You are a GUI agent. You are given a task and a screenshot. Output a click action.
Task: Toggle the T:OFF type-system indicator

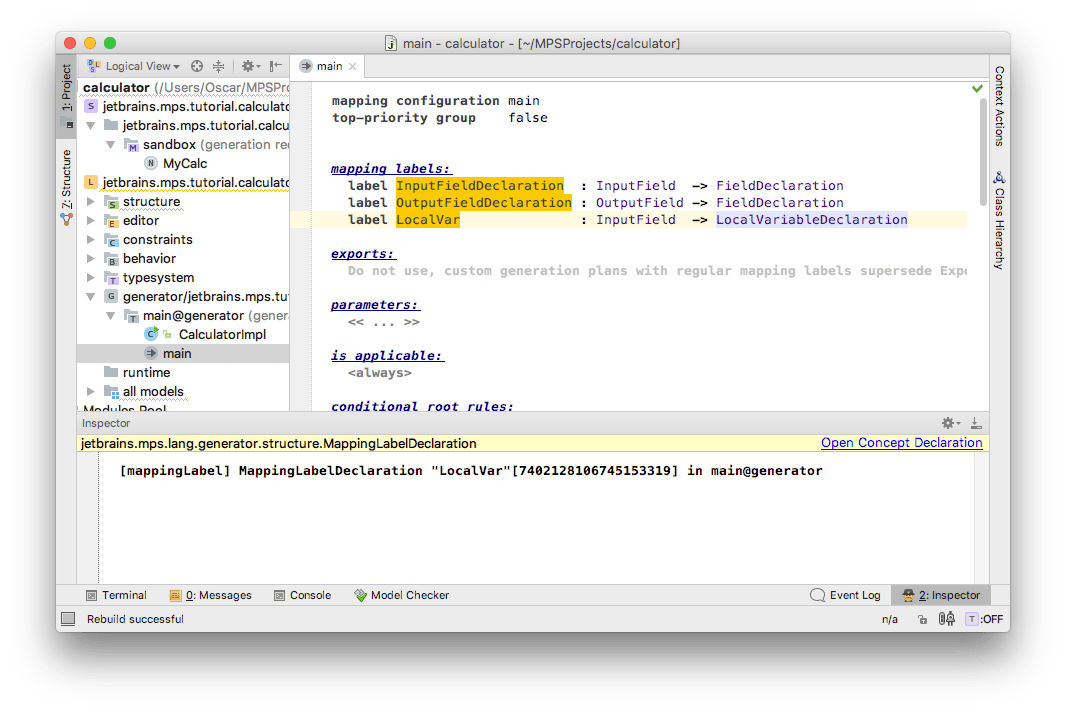(x=984, y=619)
